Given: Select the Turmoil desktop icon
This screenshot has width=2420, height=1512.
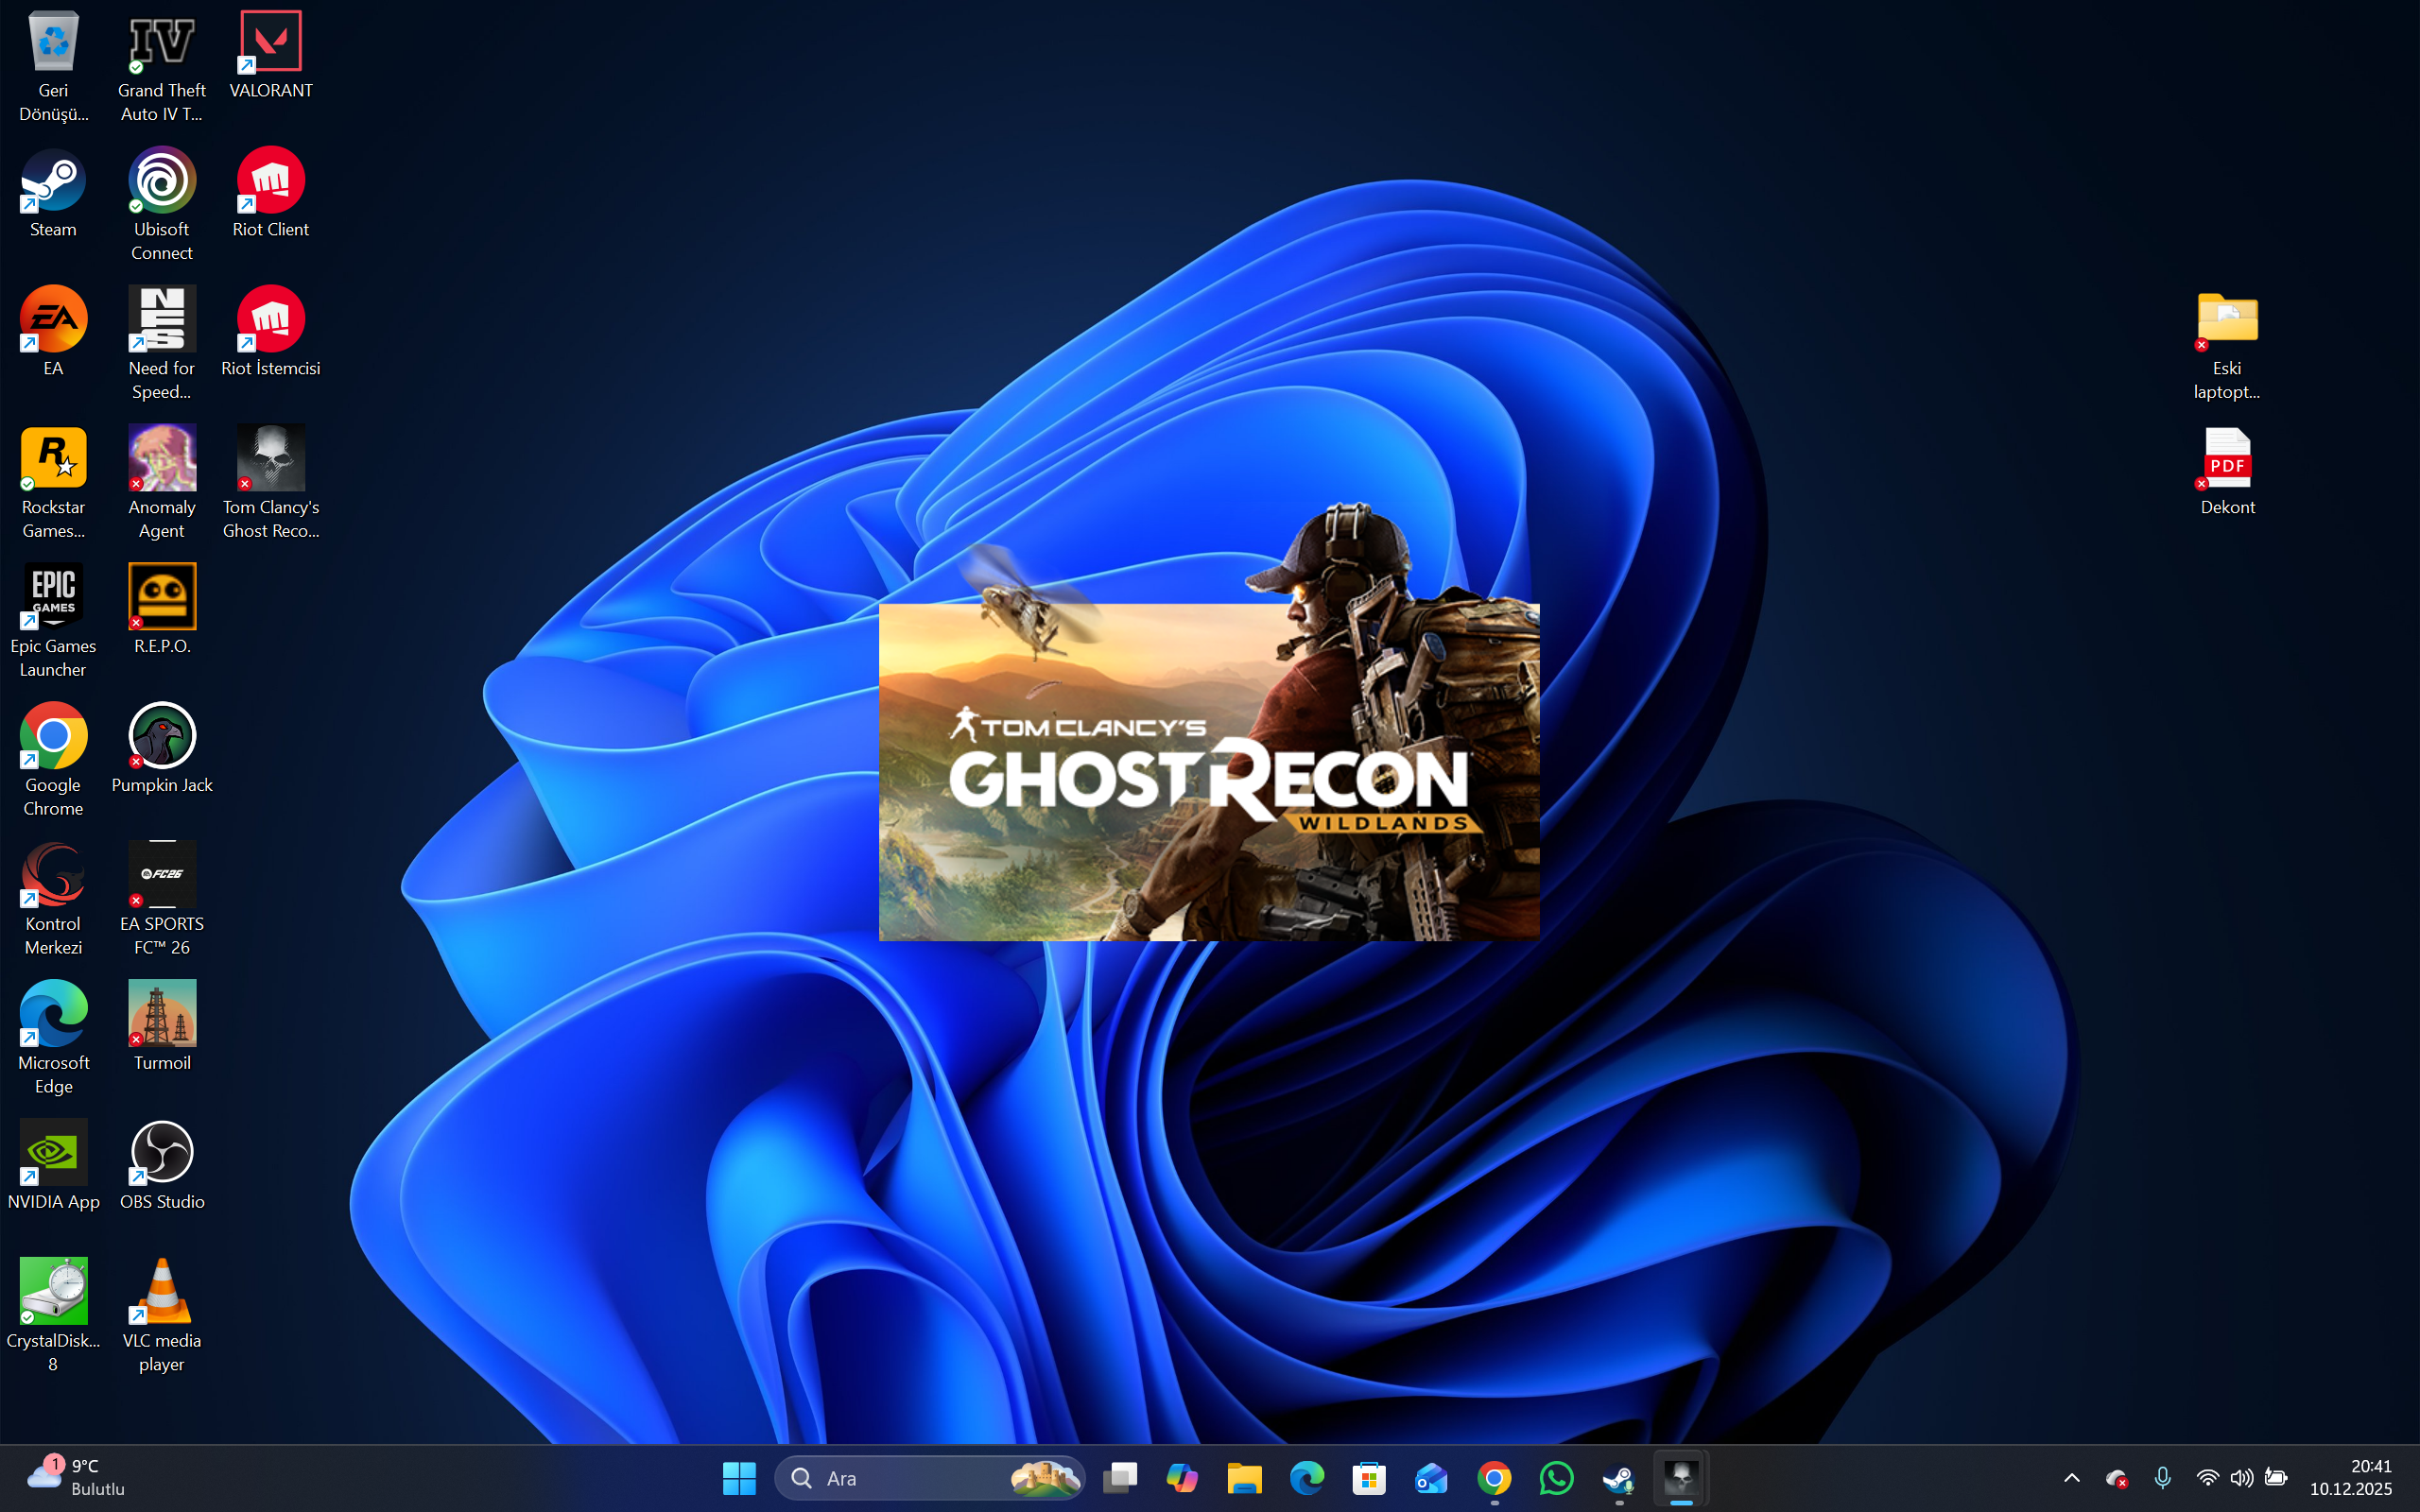Looking at the screenshot, I should click(161, 1027).
